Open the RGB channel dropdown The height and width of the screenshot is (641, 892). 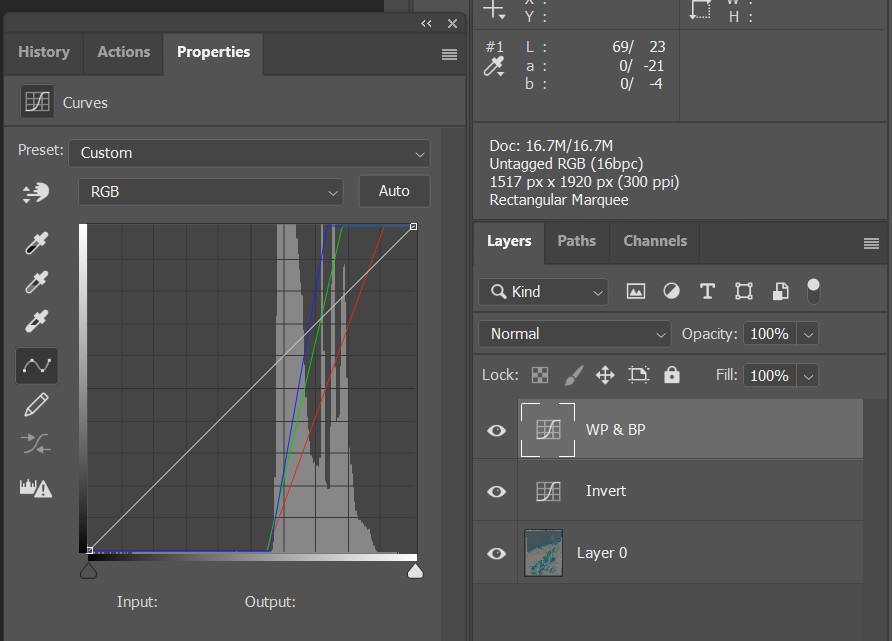point(210,192)
